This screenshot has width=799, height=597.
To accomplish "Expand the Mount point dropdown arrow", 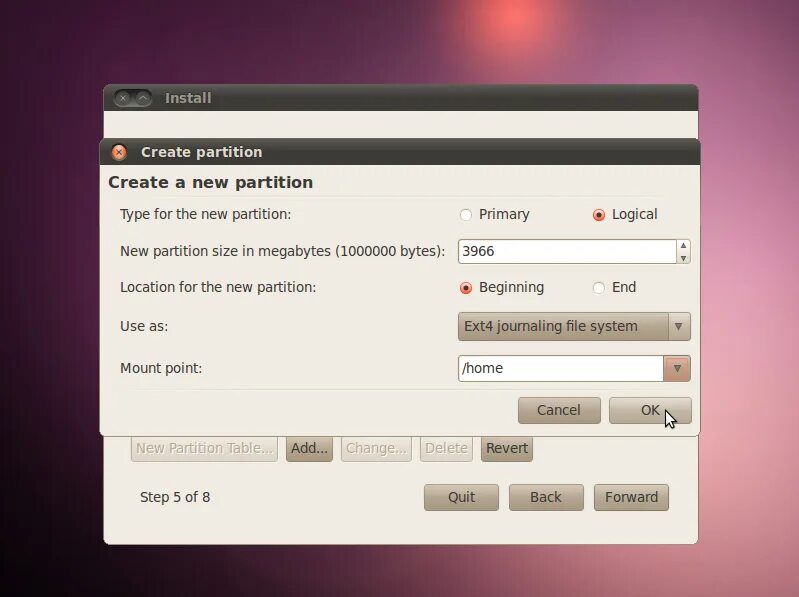I will click(x=677, y=368).
